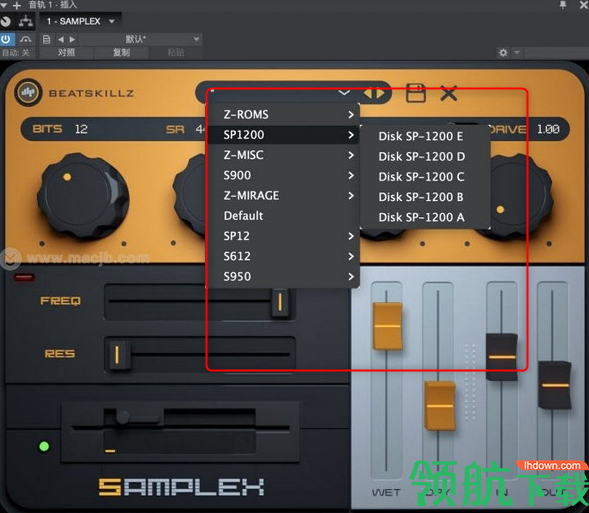
Task: Pin the plugin window
Action: (x=563, y=5)
